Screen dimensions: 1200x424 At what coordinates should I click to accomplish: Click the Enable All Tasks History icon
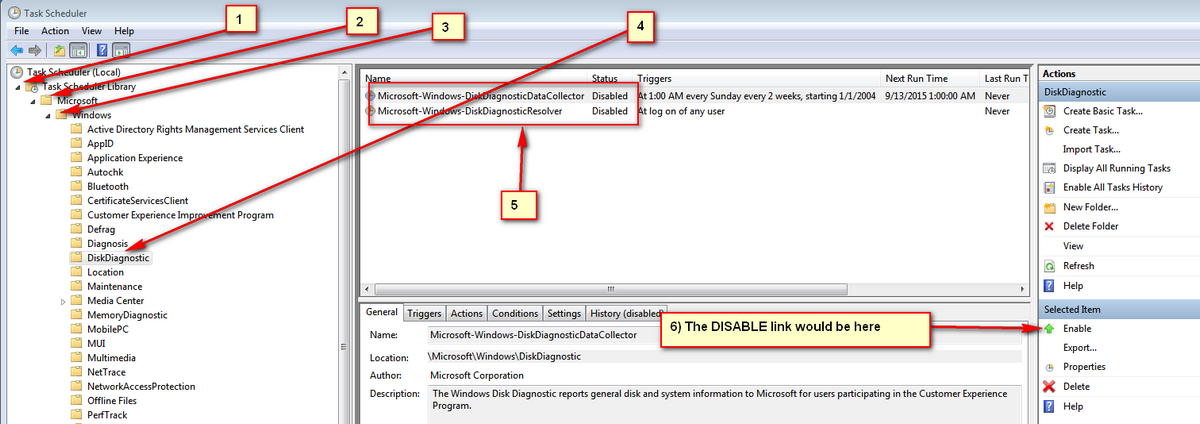pos(1049,187)
